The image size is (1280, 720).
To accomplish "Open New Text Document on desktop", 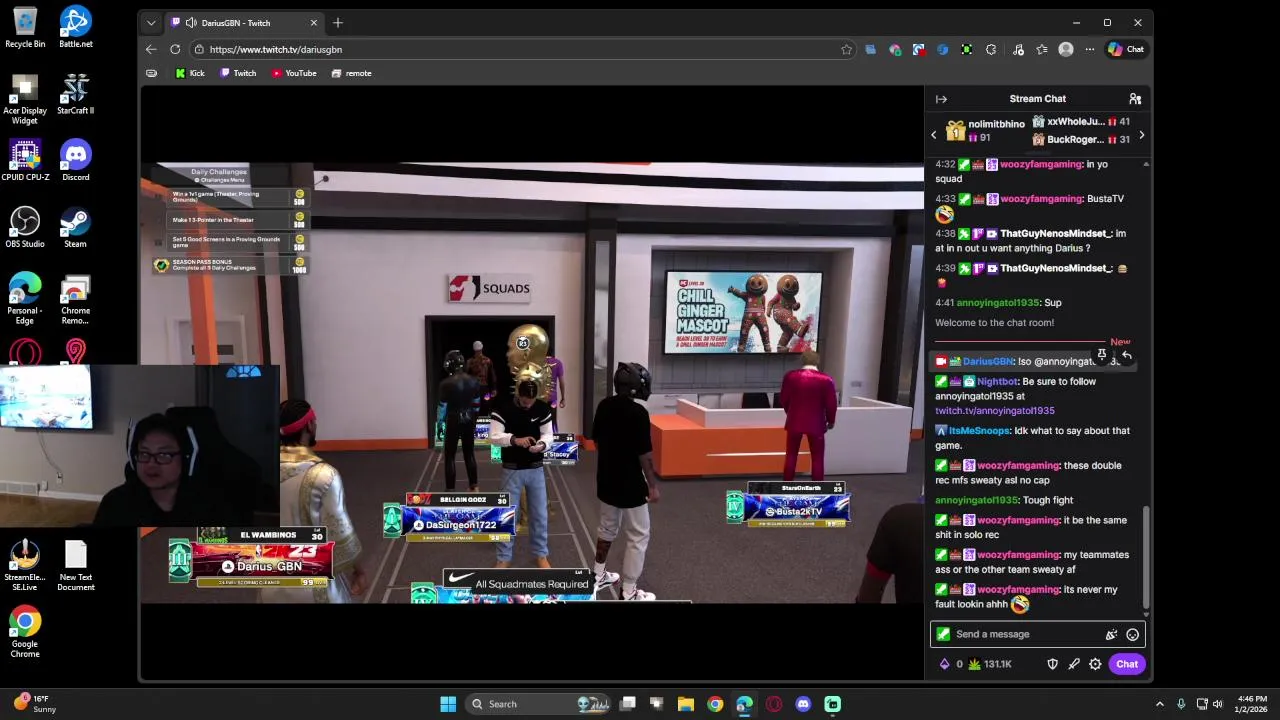I will [x=76, y=566].
